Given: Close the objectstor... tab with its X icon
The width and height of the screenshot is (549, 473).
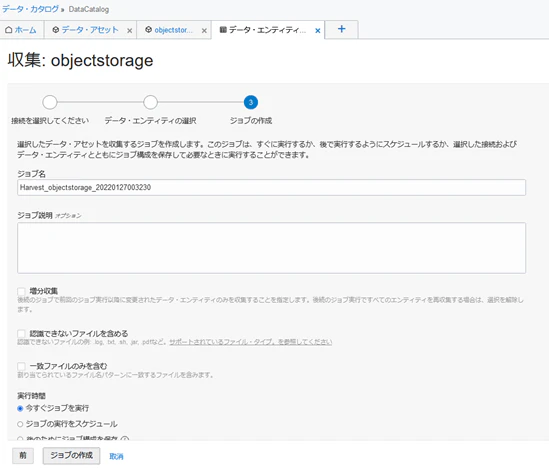Looking at the screenshot, I should [204, 31].
